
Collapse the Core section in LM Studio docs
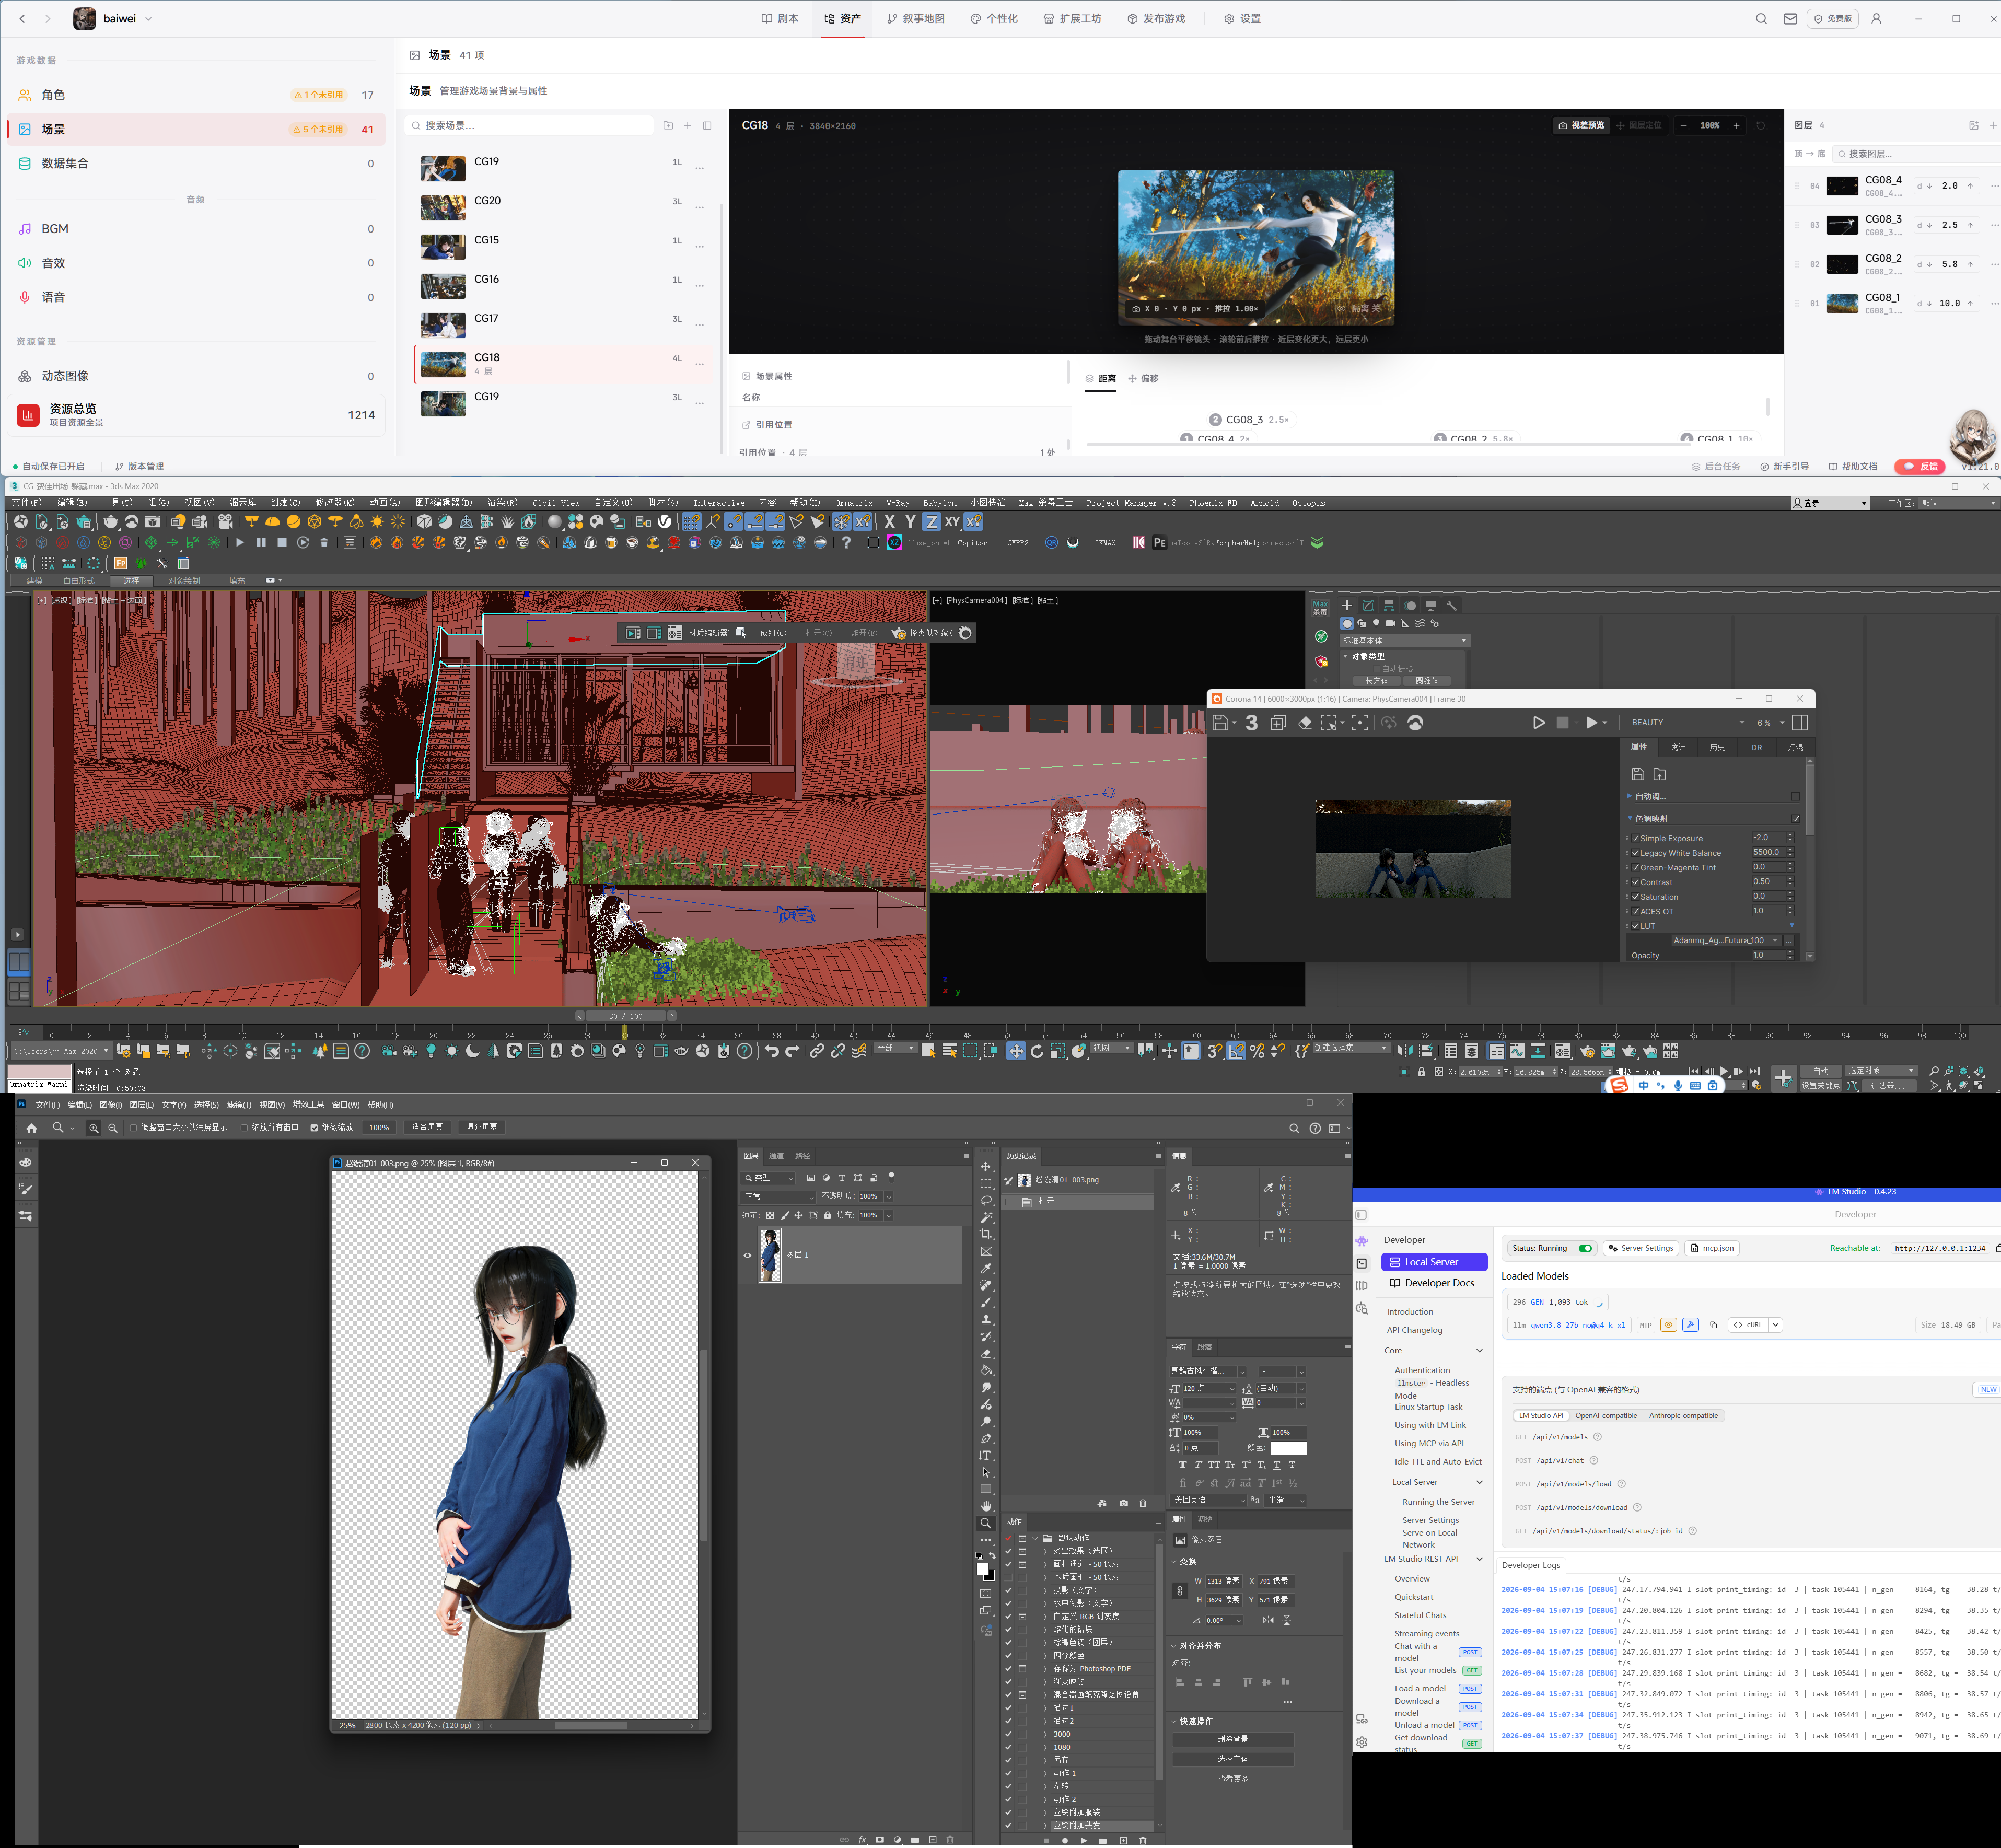coord(1479,1351)
